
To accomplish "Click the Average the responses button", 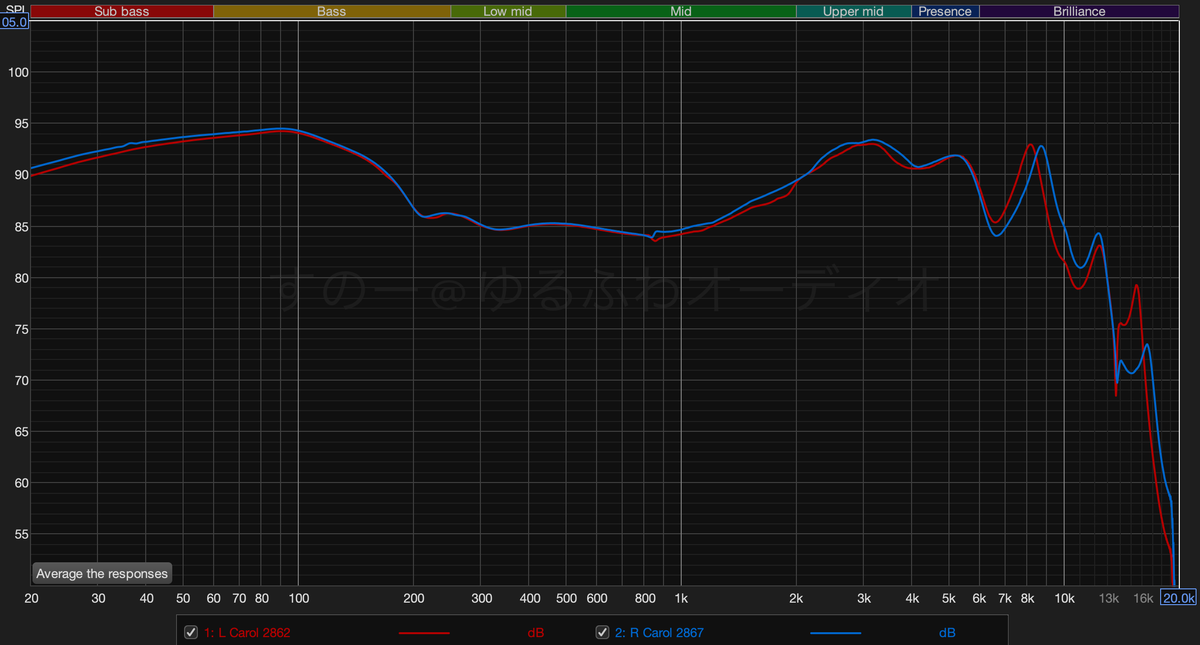I will (102, 573).
